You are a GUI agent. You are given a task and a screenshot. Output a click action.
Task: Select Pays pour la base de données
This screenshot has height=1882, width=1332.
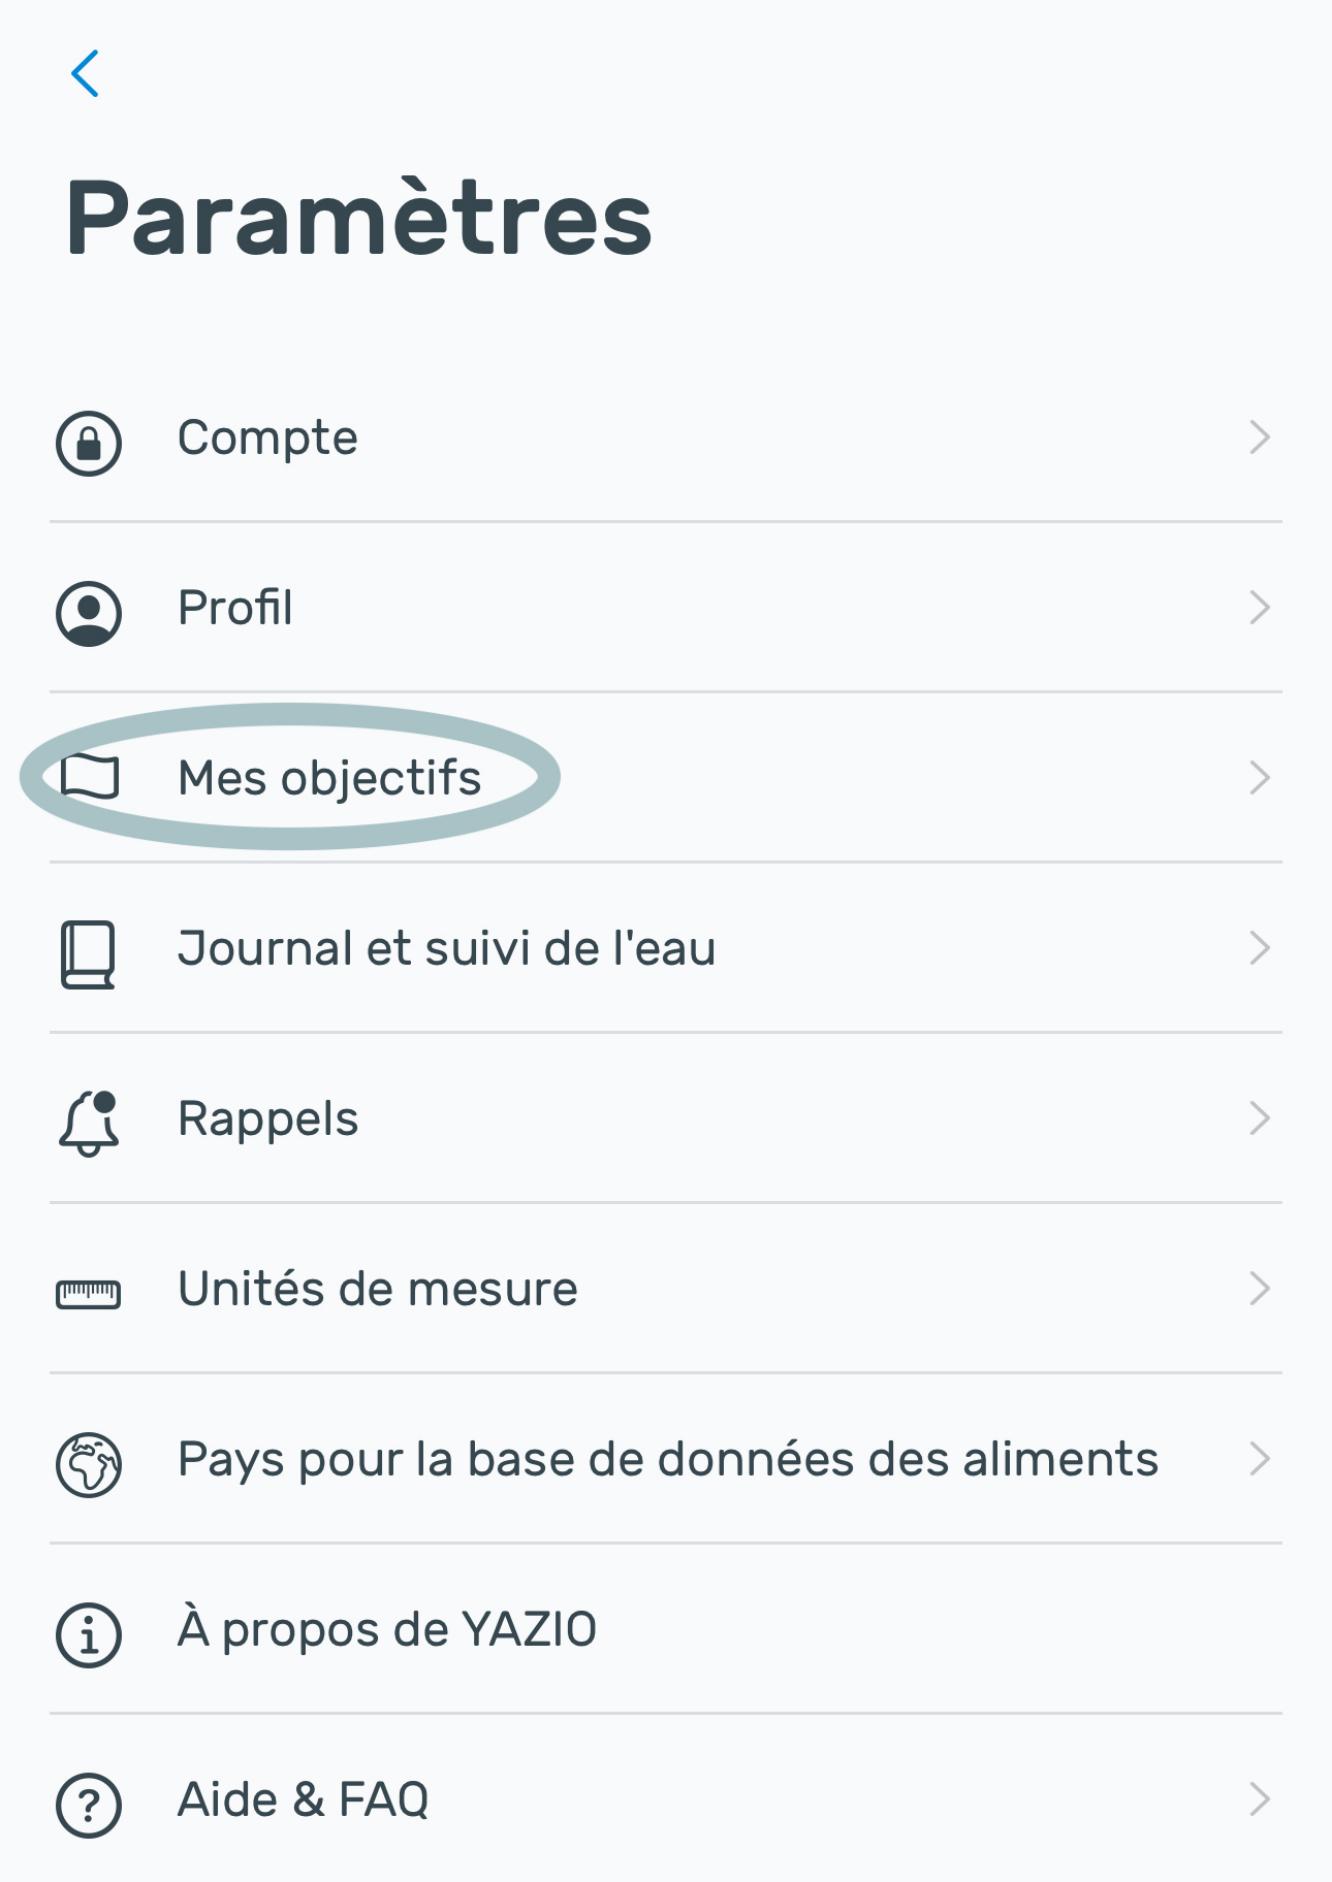[667, 1459]
